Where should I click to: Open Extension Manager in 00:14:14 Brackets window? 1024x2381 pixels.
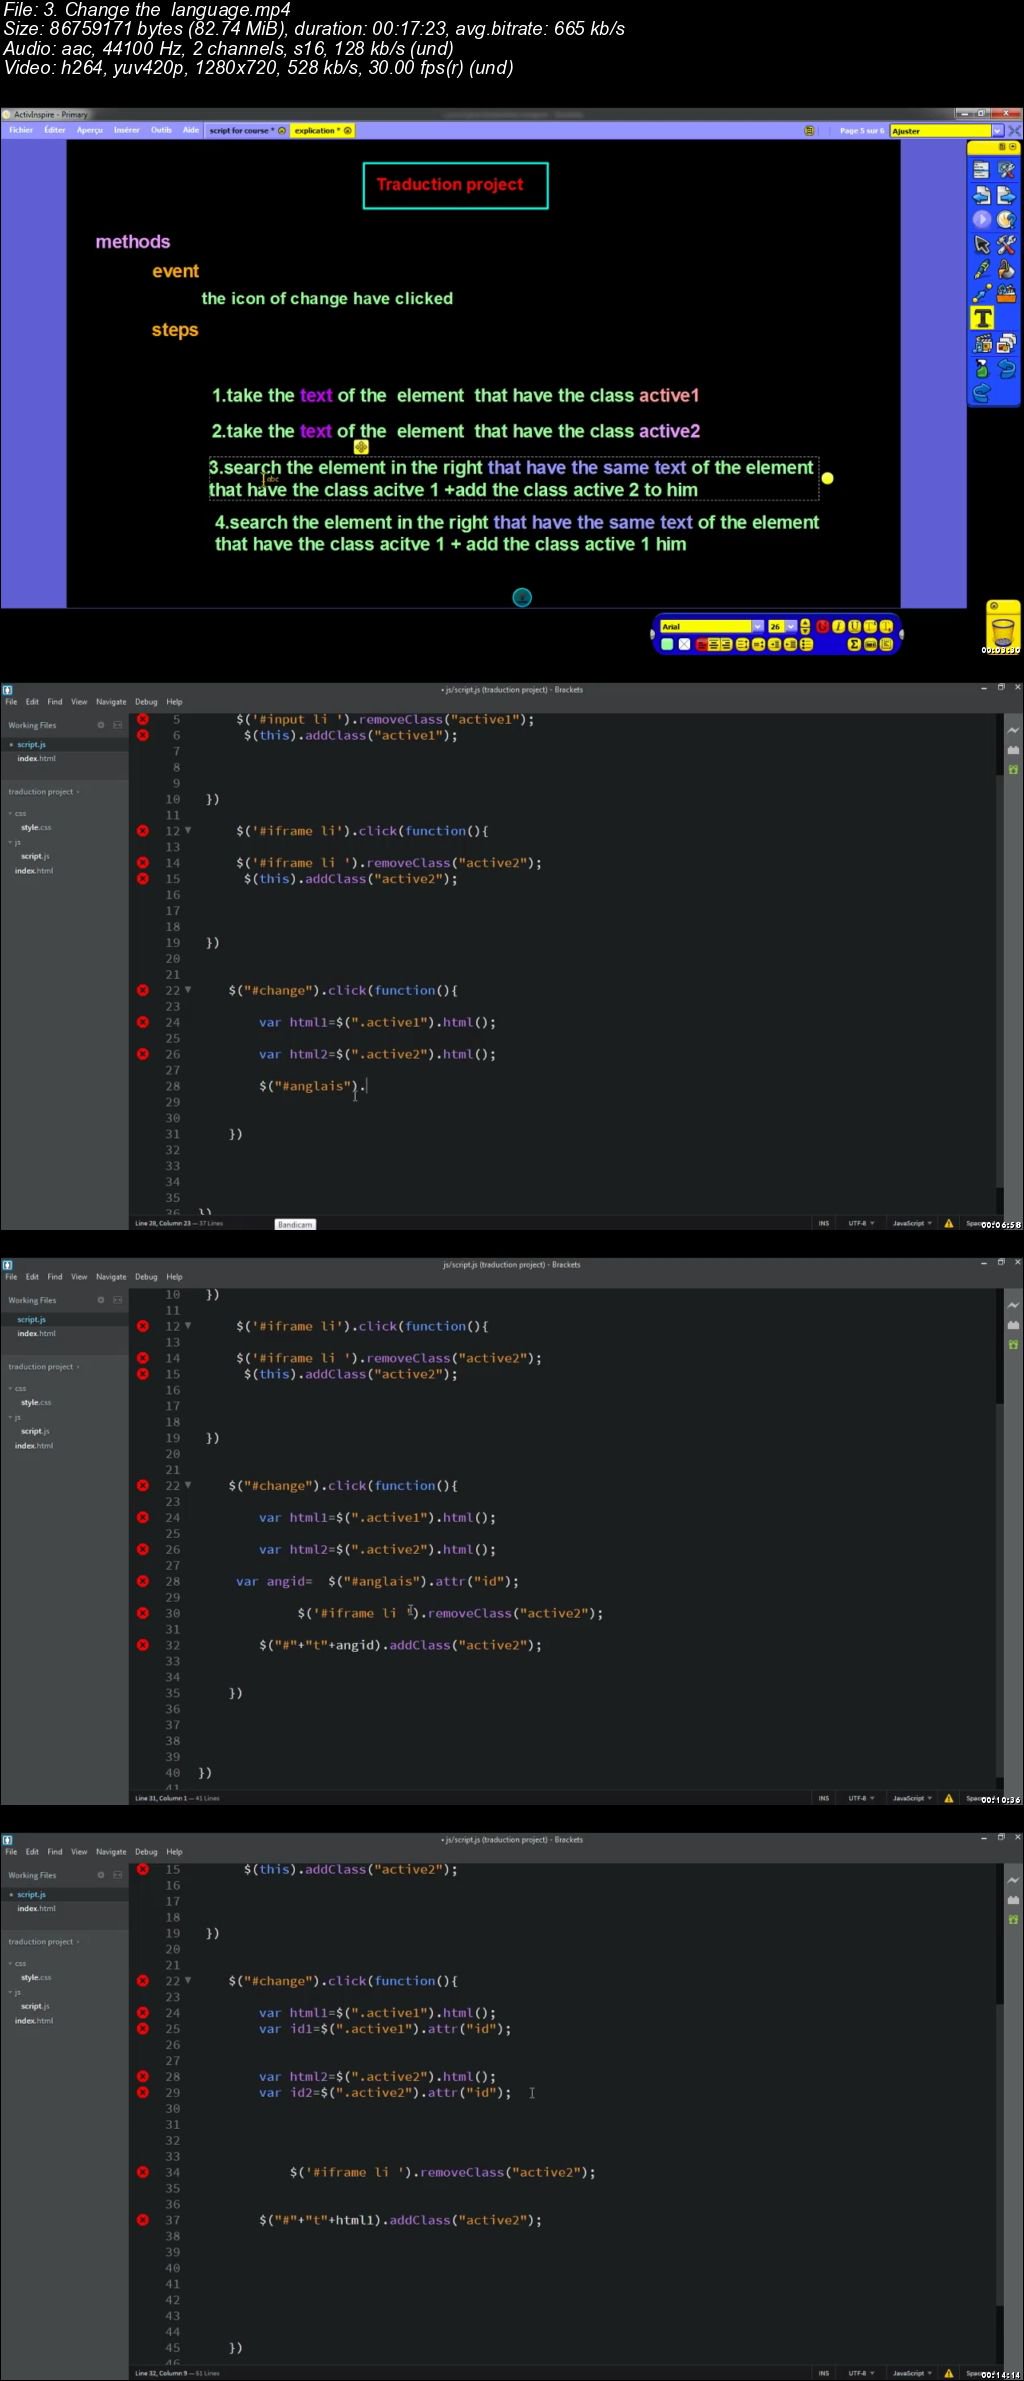[x=1013, y=1900]
